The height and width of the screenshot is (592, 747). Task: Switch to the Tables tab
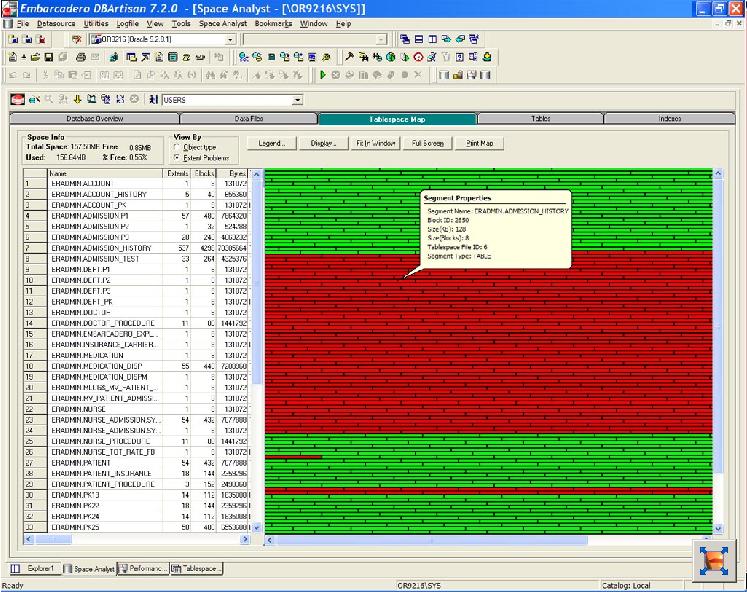click(x=540, y=119)
